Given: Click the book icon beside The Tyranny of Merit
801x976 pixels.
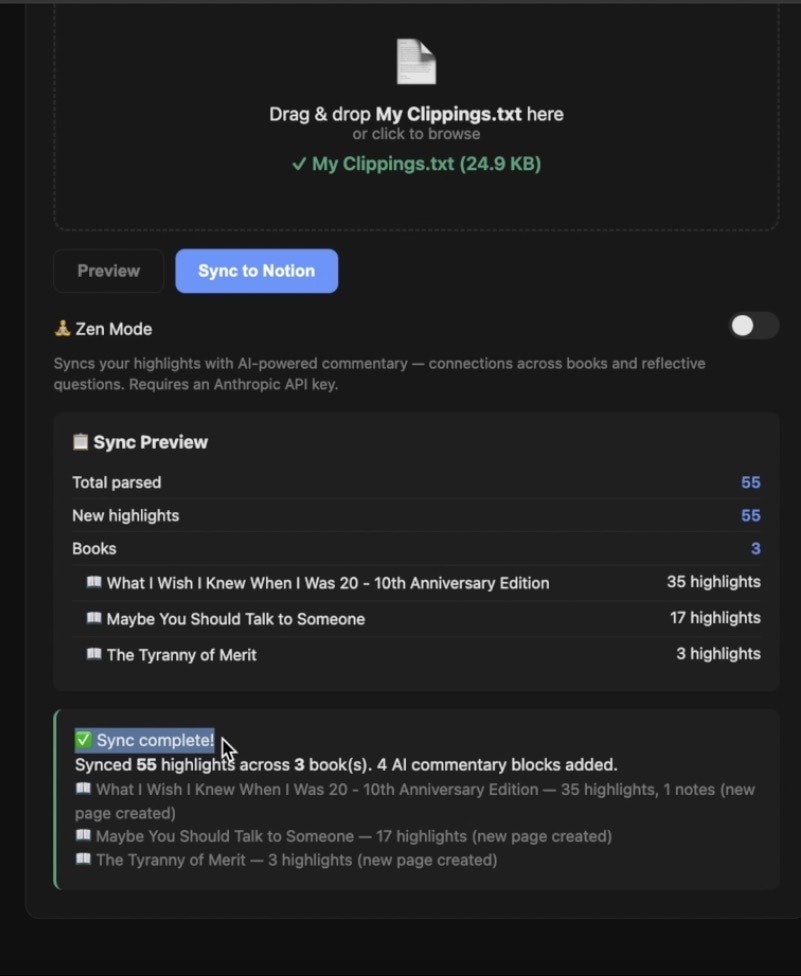Looking at the screenshot, I should pyautogui.click(x=93, y=654).
